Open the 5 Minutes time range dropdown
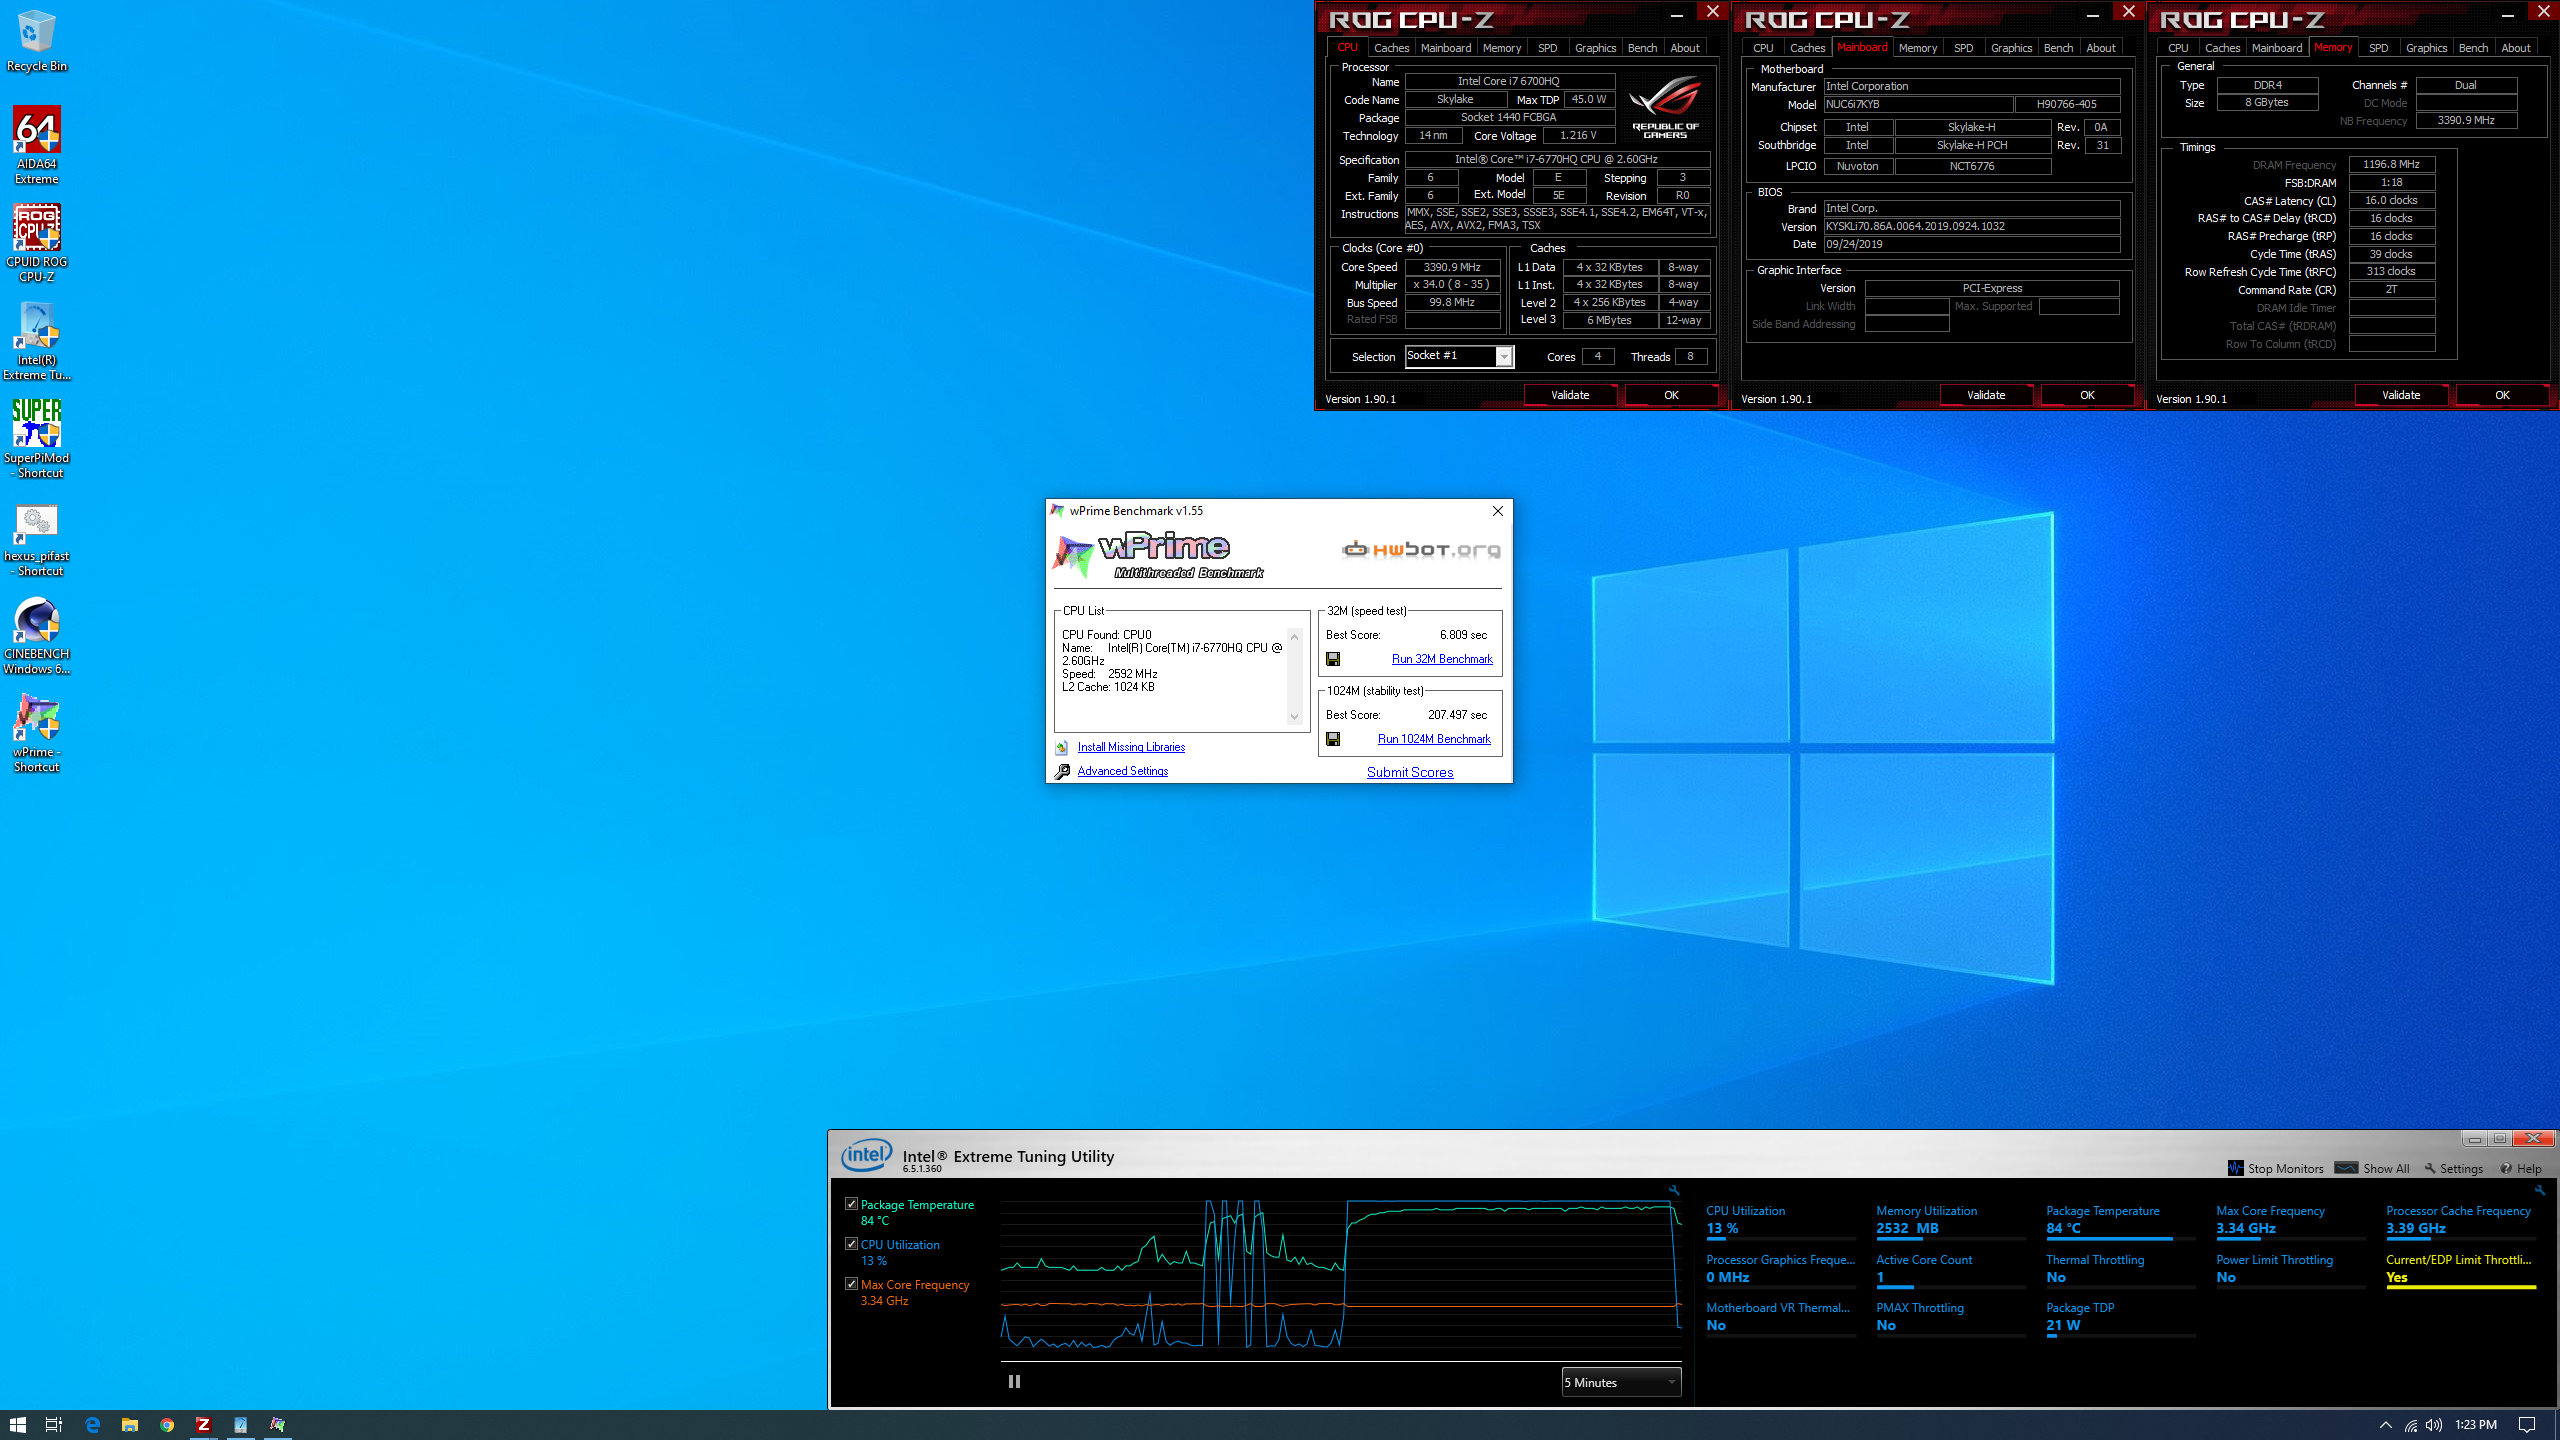2560x1440 pixels. tap(1621, 1382)
